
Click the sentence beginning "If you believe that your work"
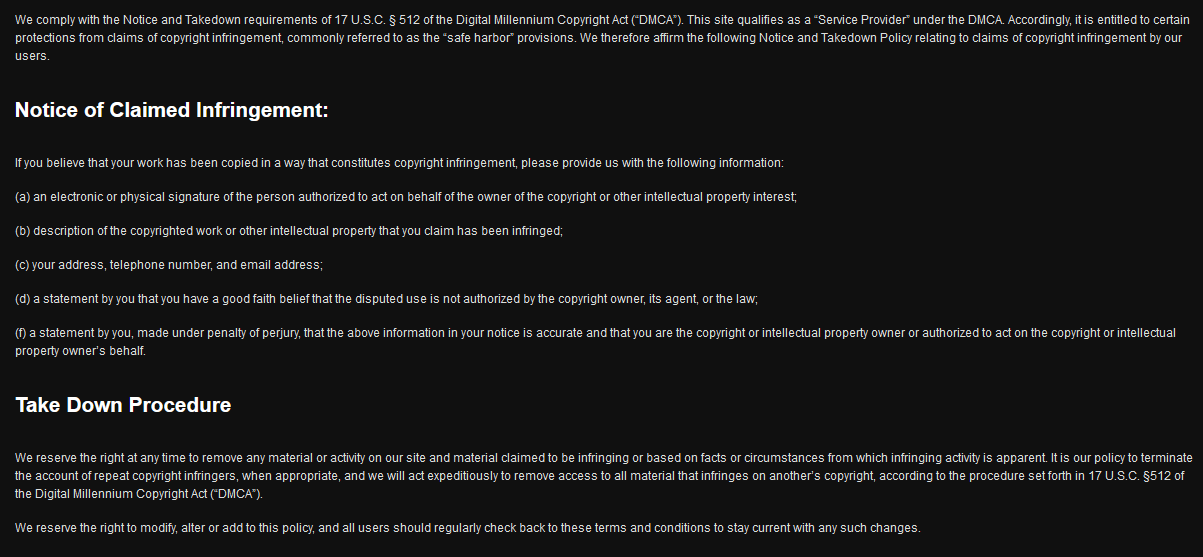coord(399,163)
